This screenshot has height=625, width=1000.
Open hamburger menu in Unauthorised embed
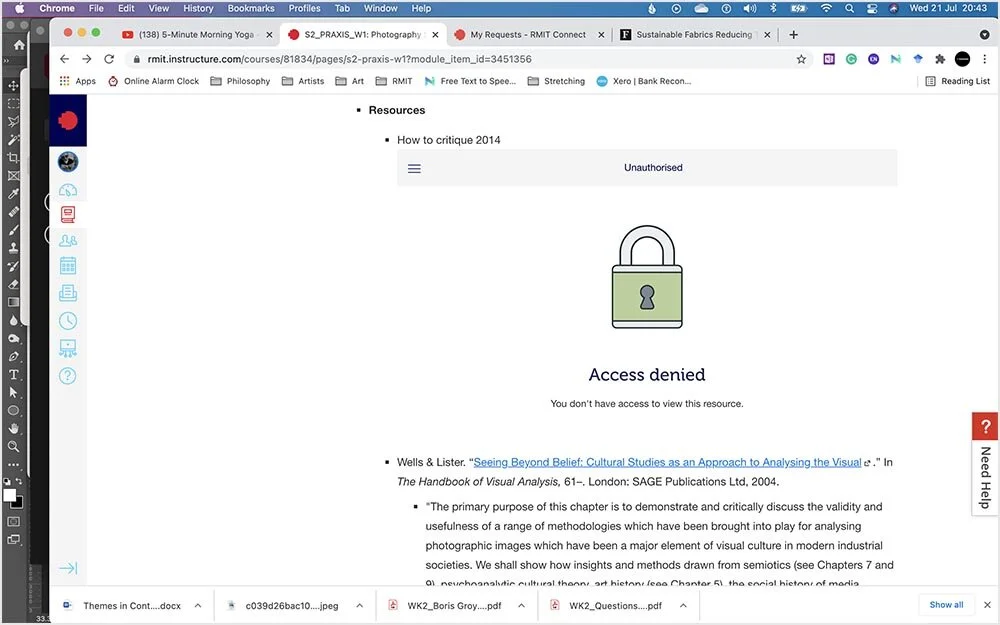(415, 168)
